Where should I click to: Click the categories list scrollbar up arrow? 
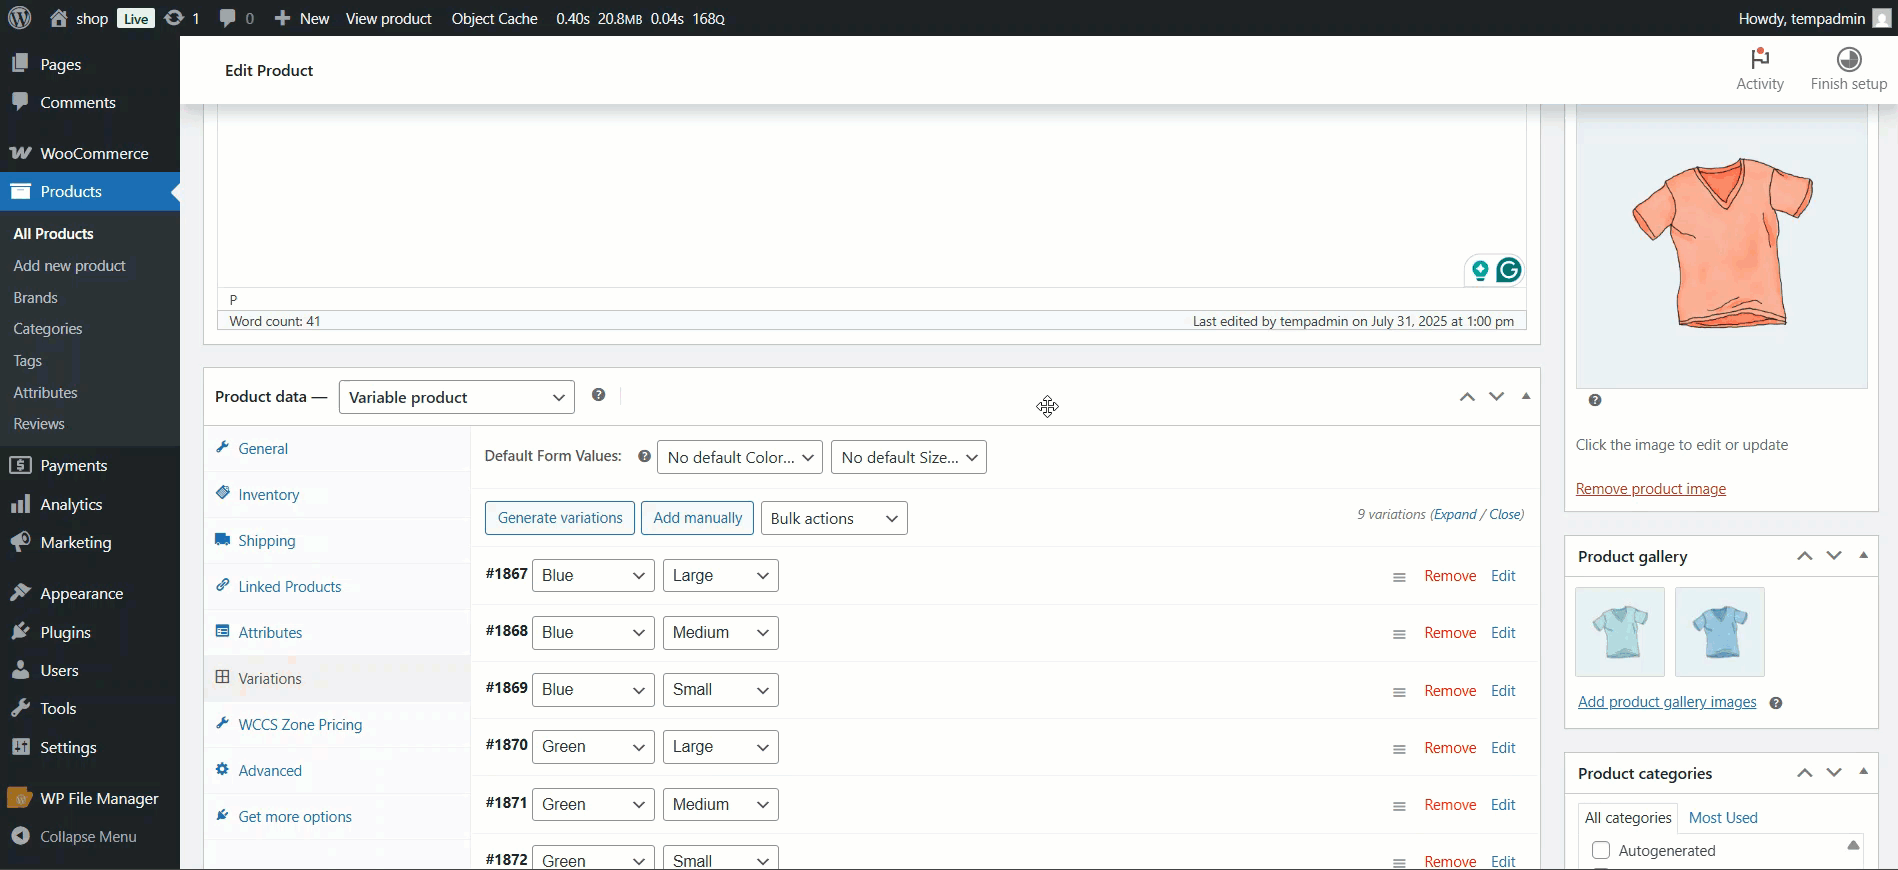tap(1853, 846)
